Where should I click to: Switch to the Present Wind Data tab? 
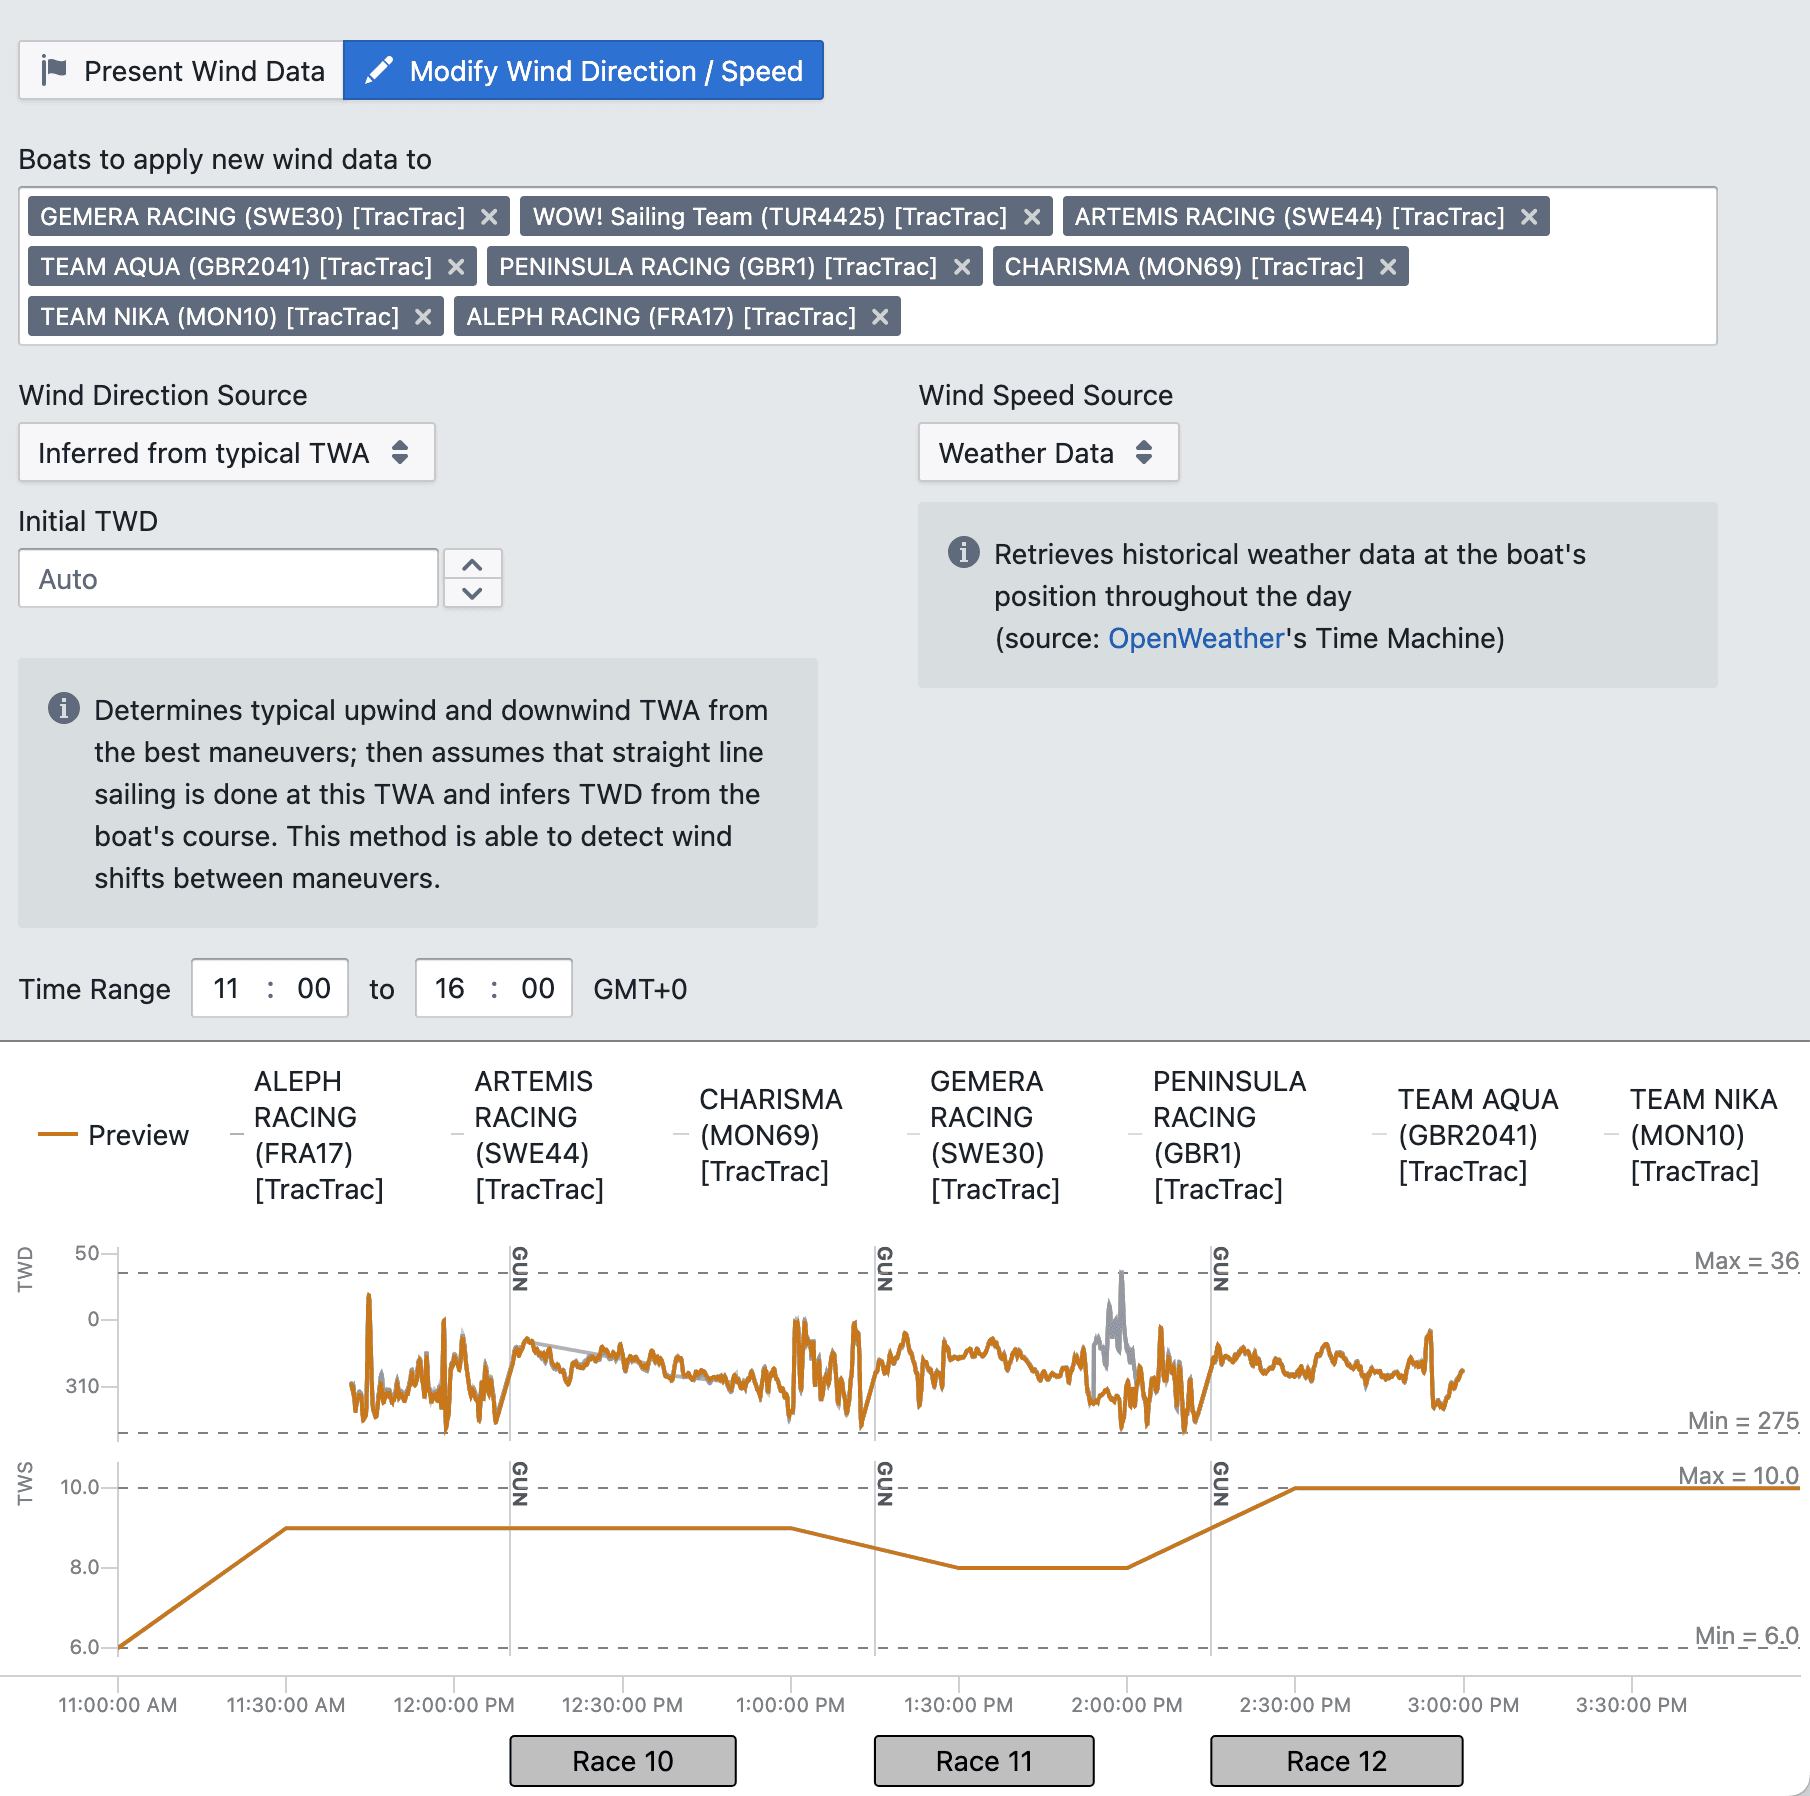[x=180, y=70]
